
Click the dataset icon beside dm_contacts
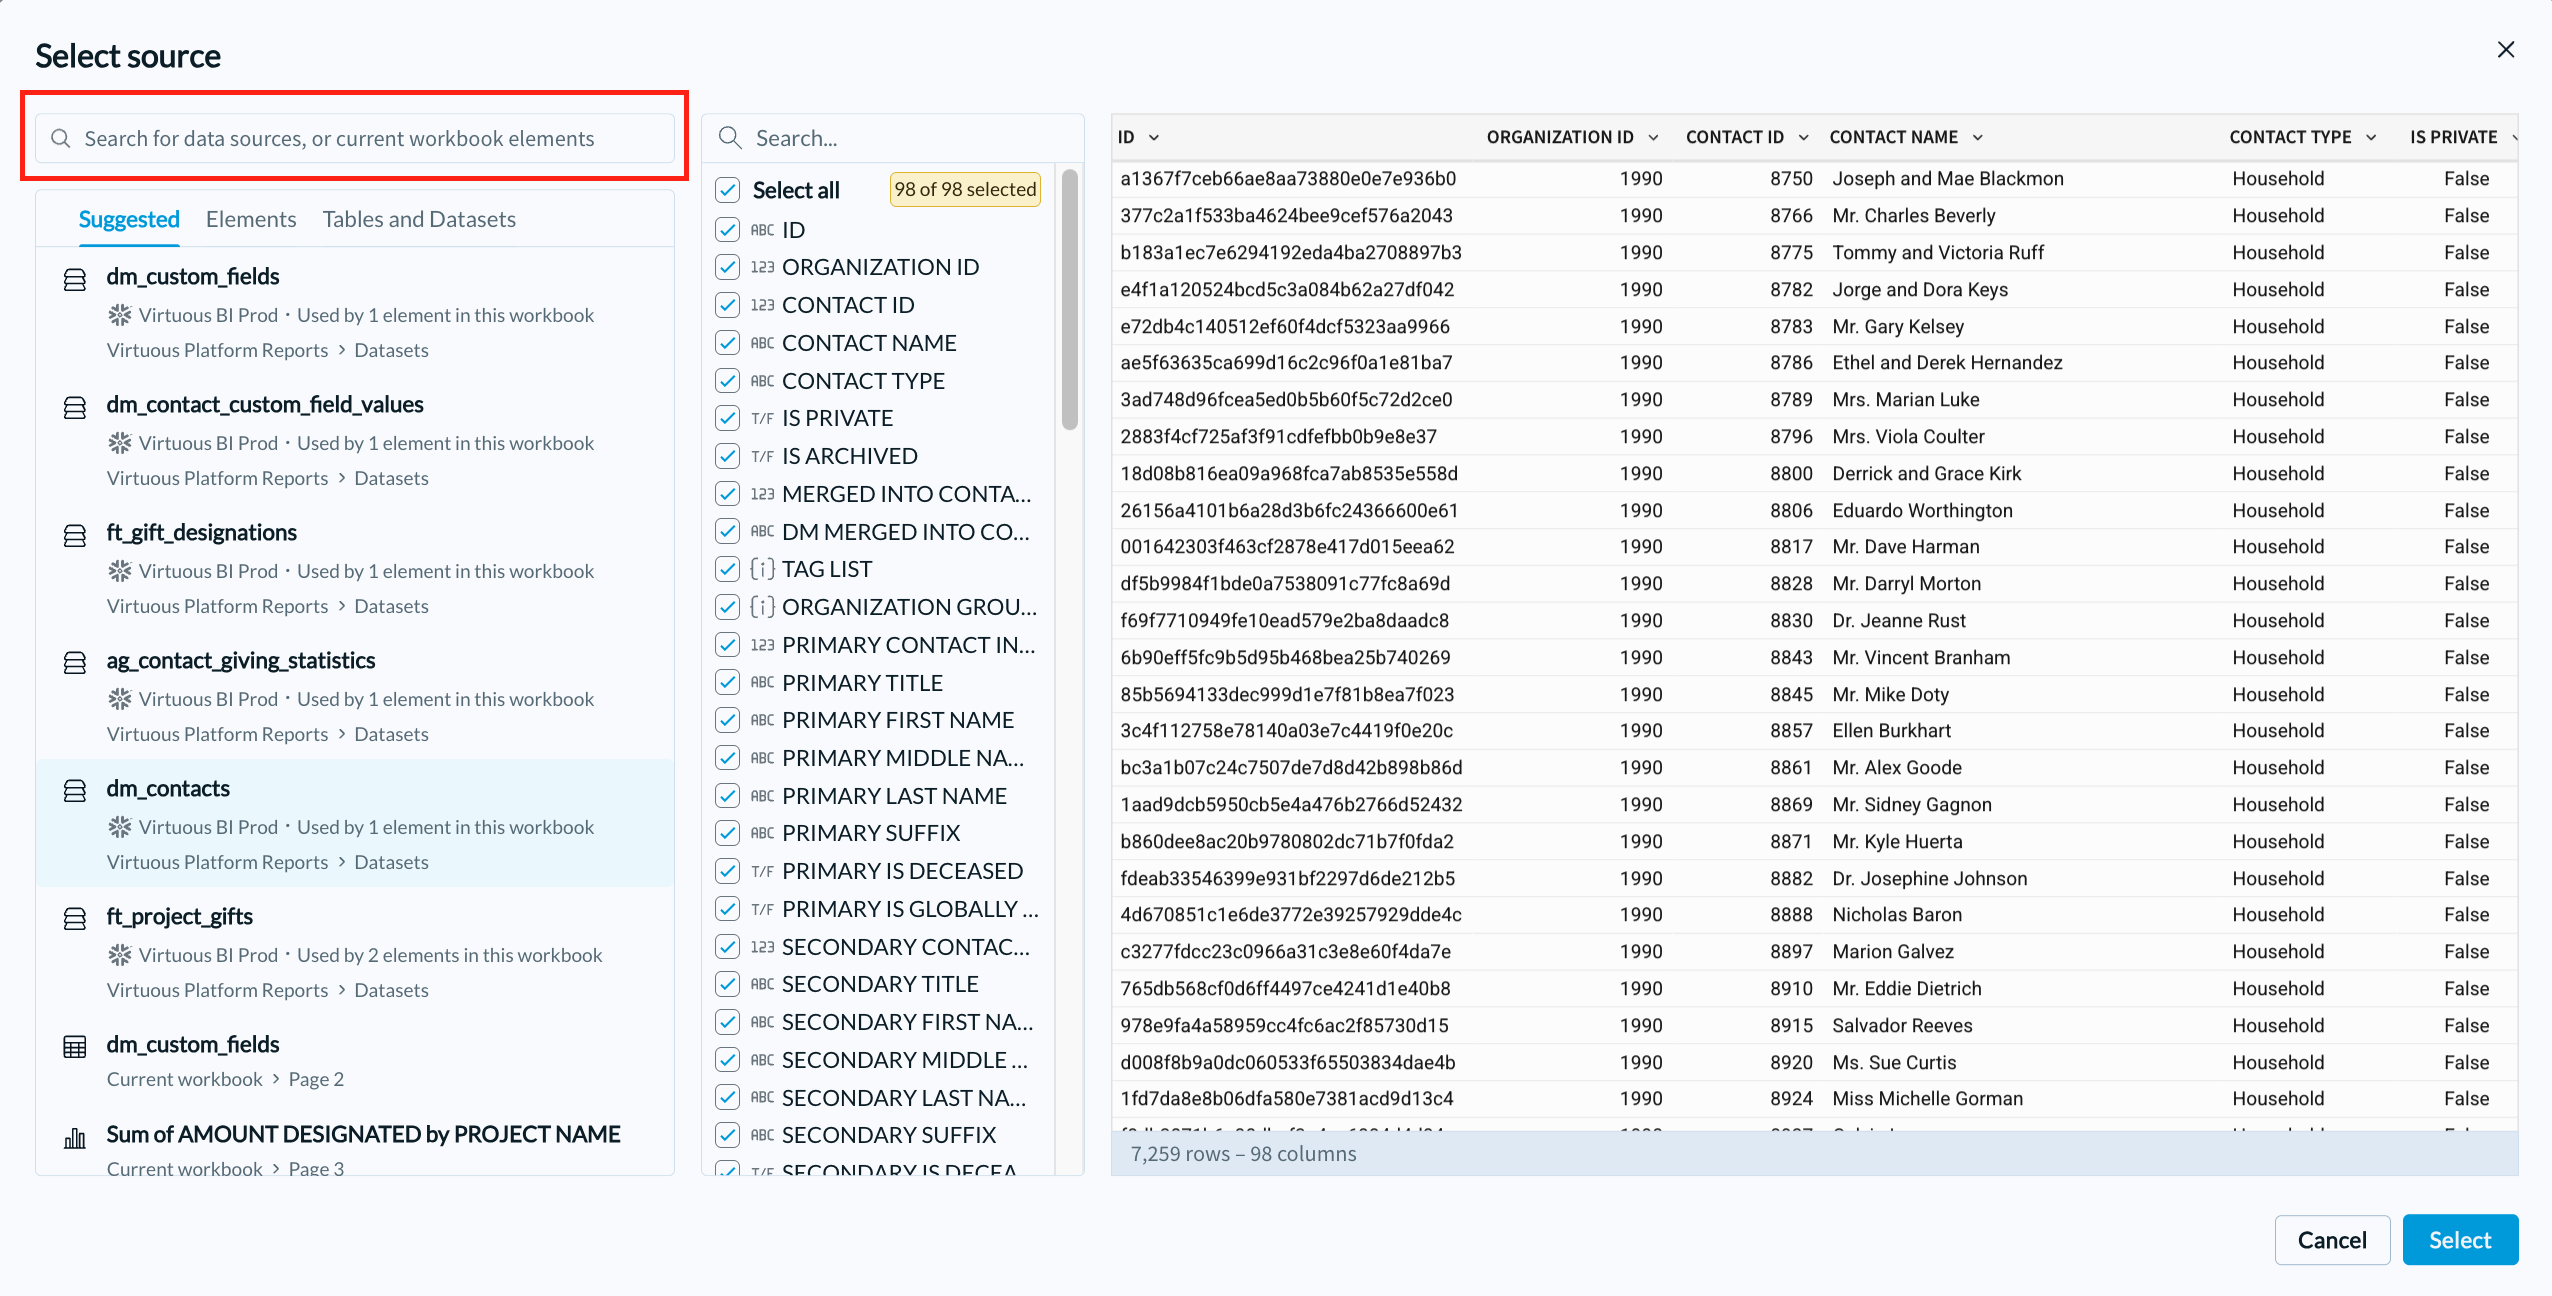tap(75, 790)
